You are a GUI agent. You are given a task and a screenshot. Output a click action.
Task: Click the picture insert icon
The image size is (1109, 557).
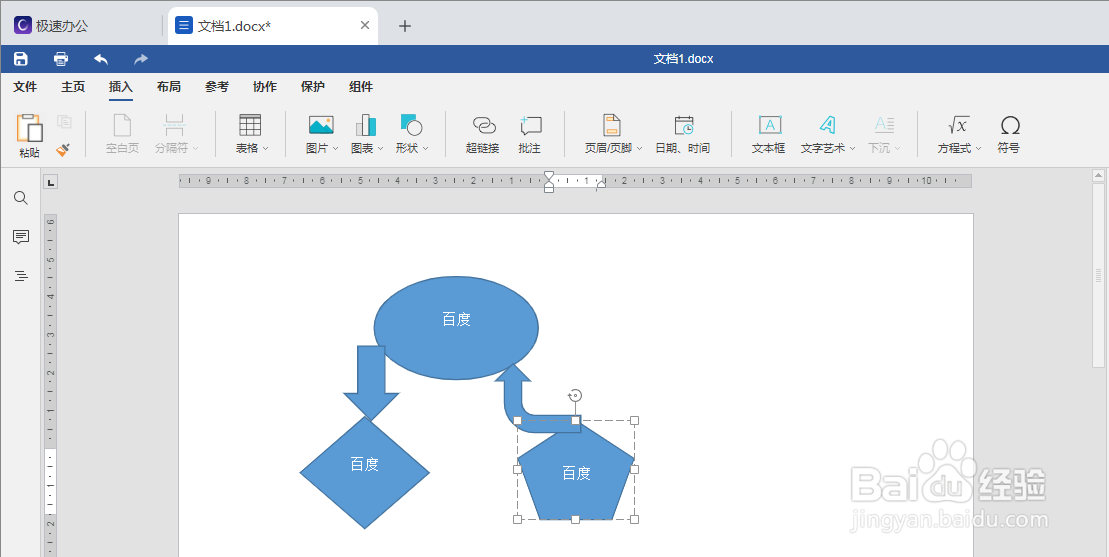point(321,125)
